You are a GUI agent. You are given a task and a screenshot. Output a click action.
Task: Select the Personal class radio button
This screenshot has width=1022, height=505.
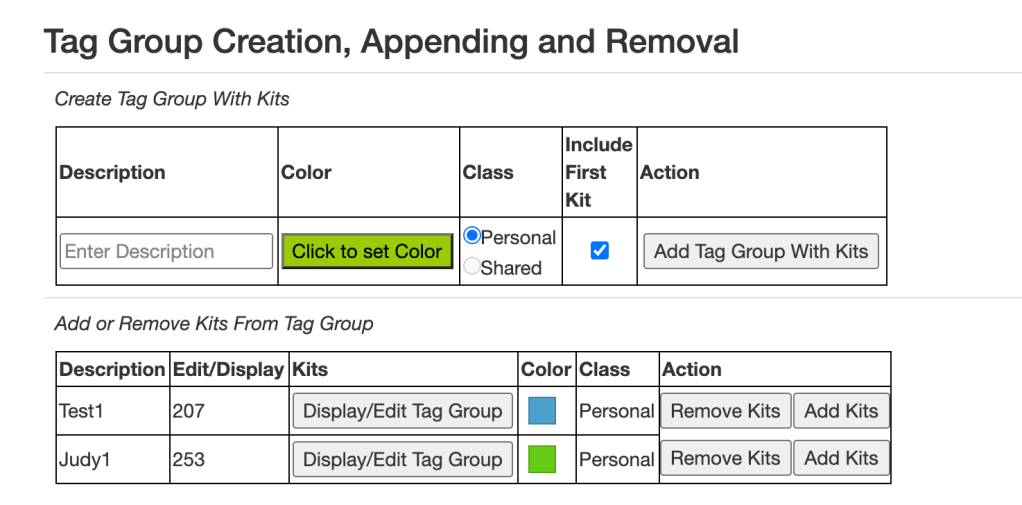coord(472,236)
